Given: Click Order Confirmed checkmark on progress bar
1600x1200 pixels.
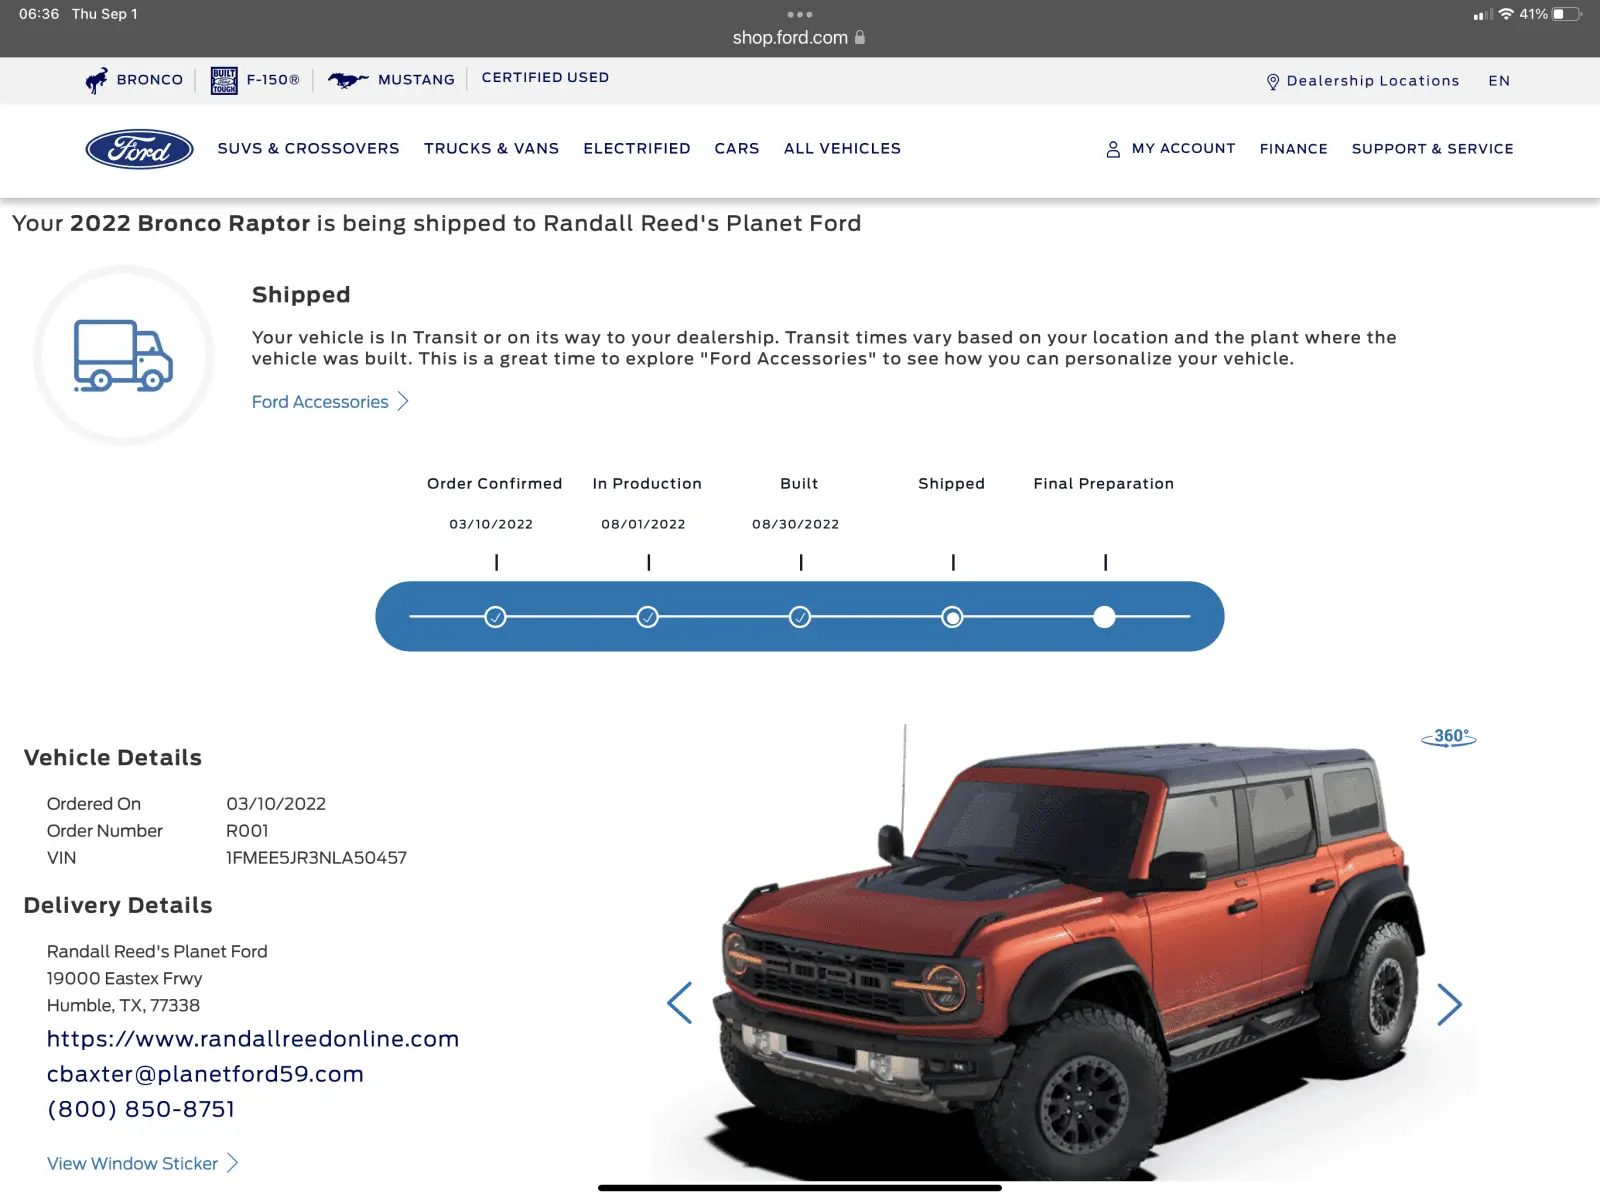Looking at the screenshot, I should (x=495, y=617).
